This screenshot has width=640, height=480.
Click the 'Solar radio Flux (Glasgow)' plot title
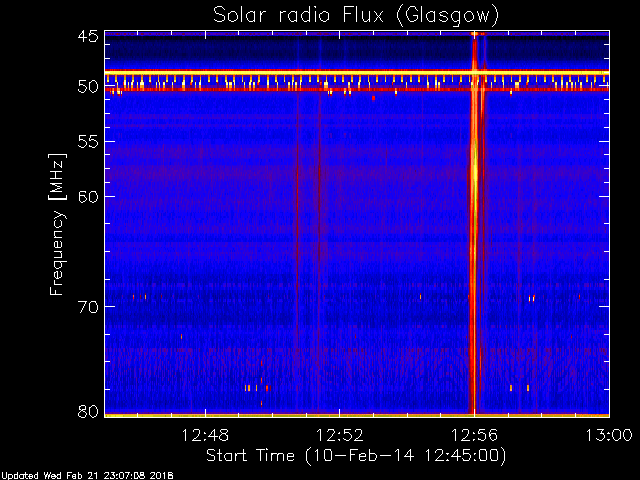click(356, 16)
